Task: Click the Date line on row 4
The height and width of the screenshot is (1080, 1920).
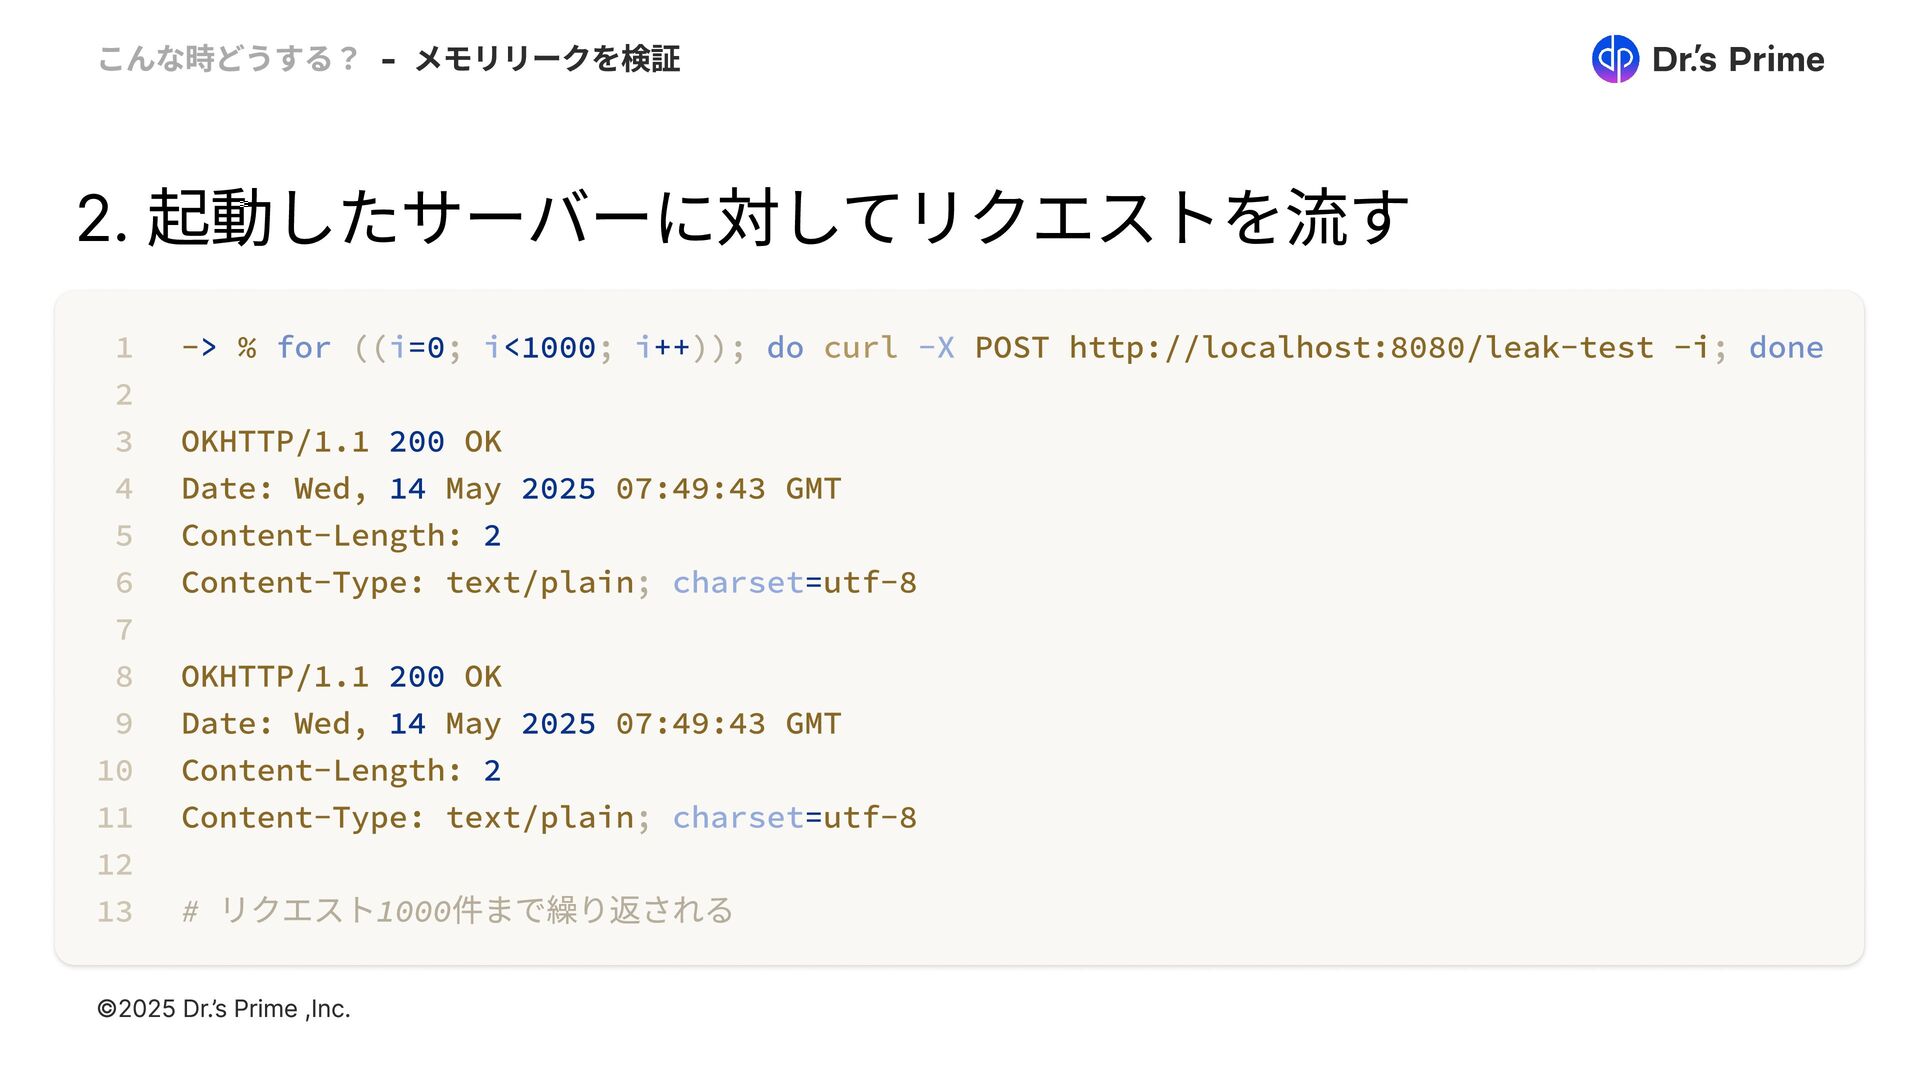Action: (510, 489)
